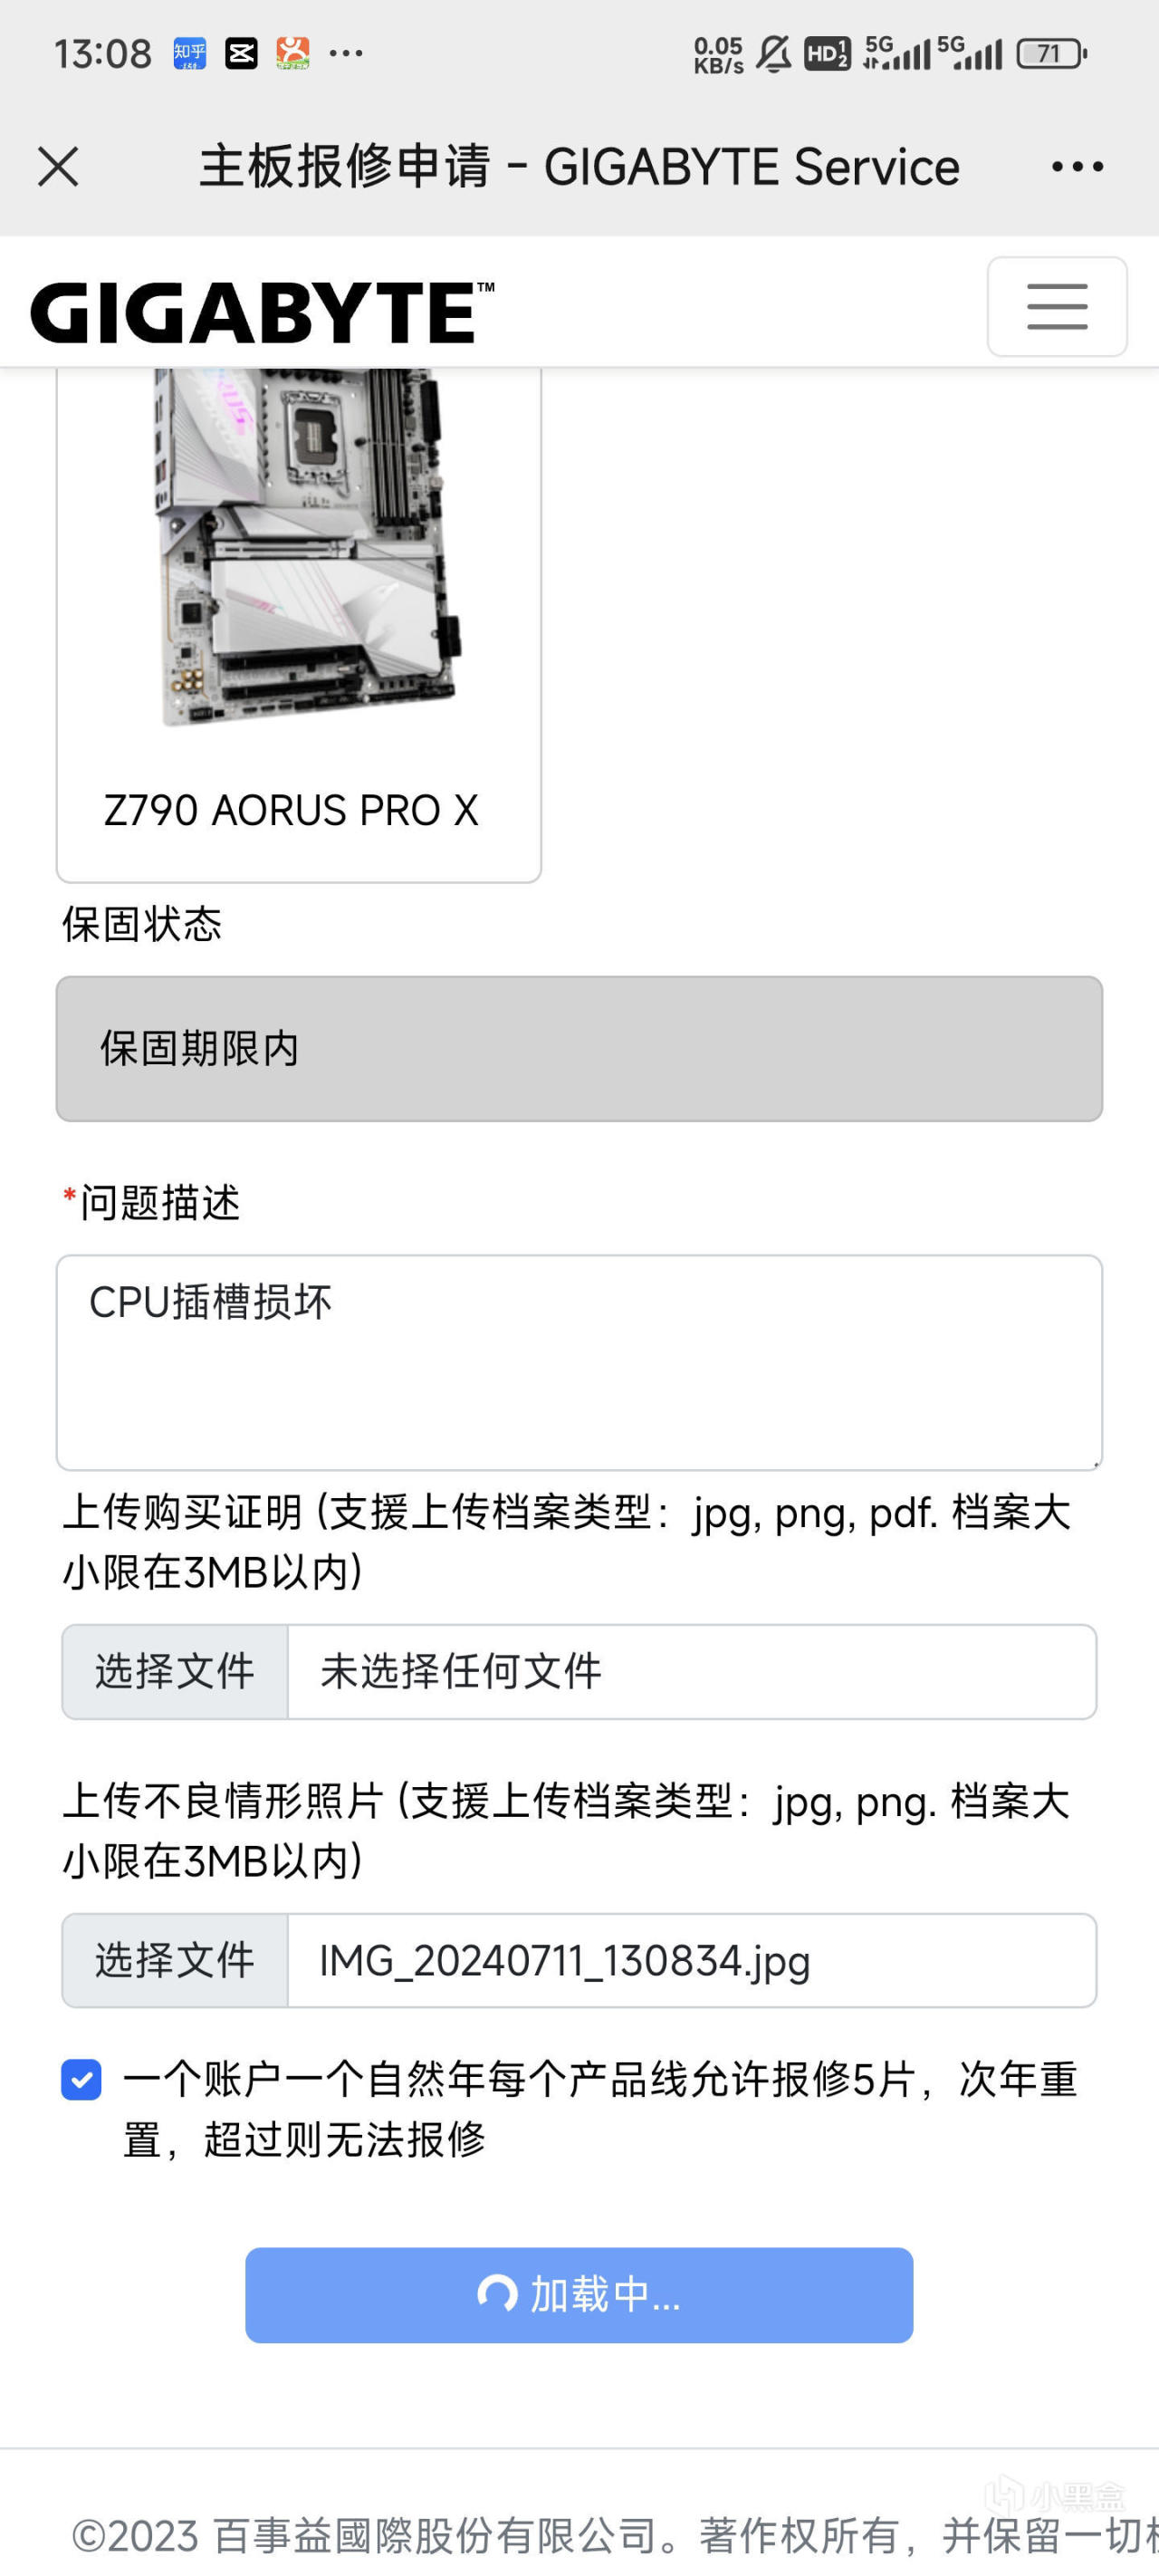This screenshot has height=2576, width=1159.
Task: Focus the 问题描述 text area
Action: [x=579, y=1361]
